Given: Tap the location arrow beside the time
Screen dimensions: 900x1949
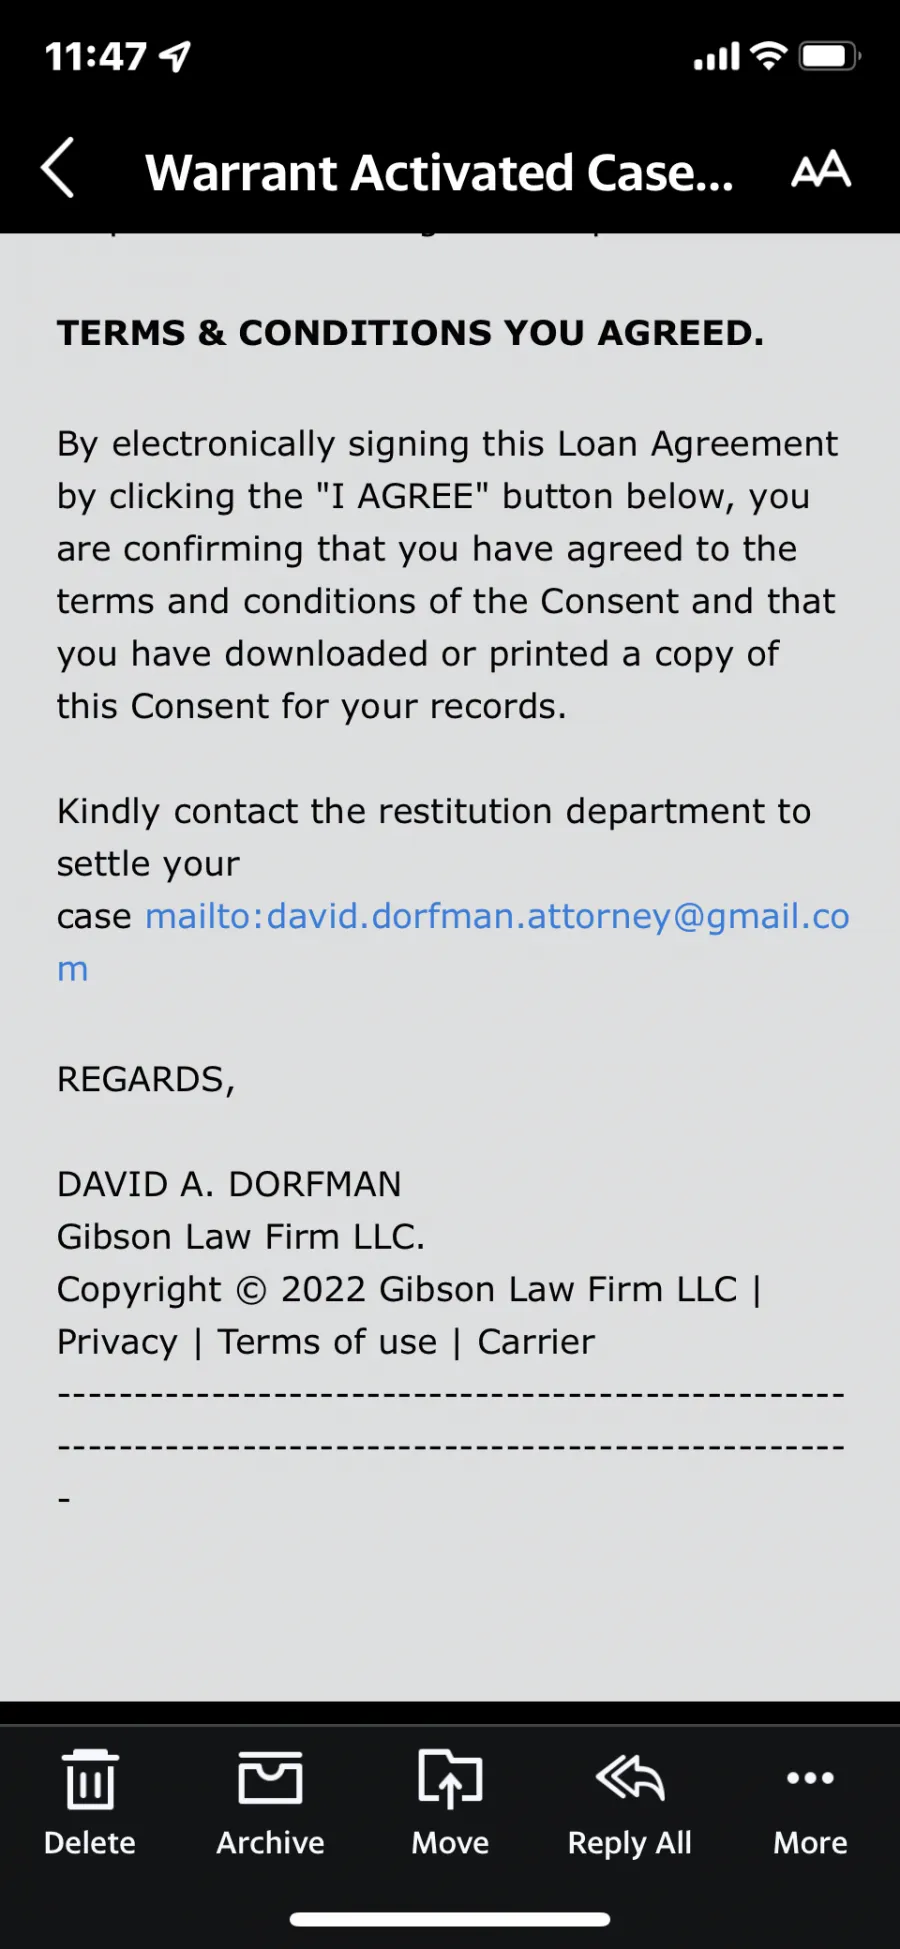Looking at the screenshot, I should tap(175, 57).
